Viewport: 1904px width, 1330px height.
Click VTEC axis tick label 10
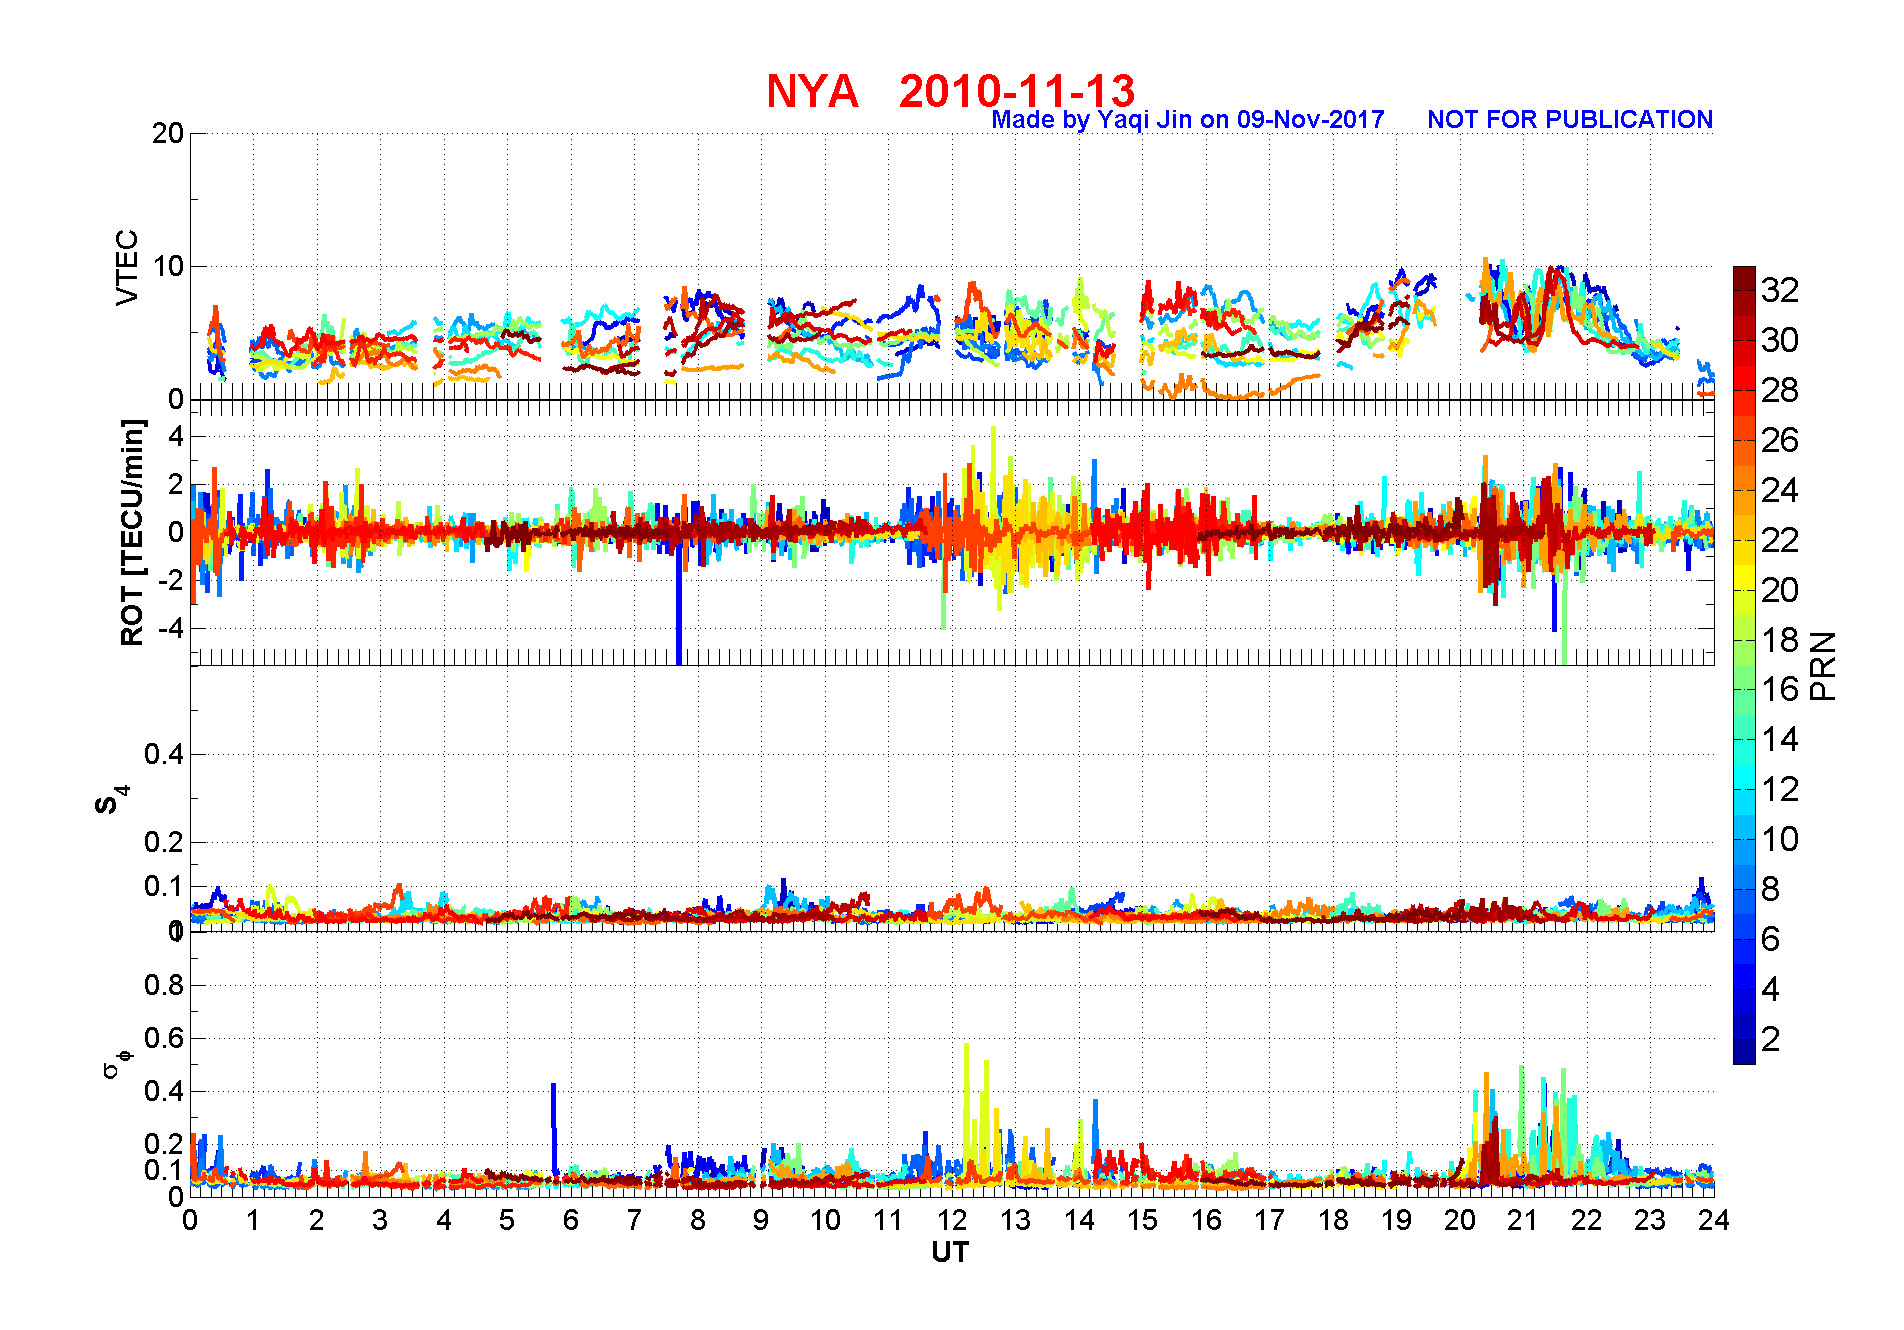click(x=167, y=266)
